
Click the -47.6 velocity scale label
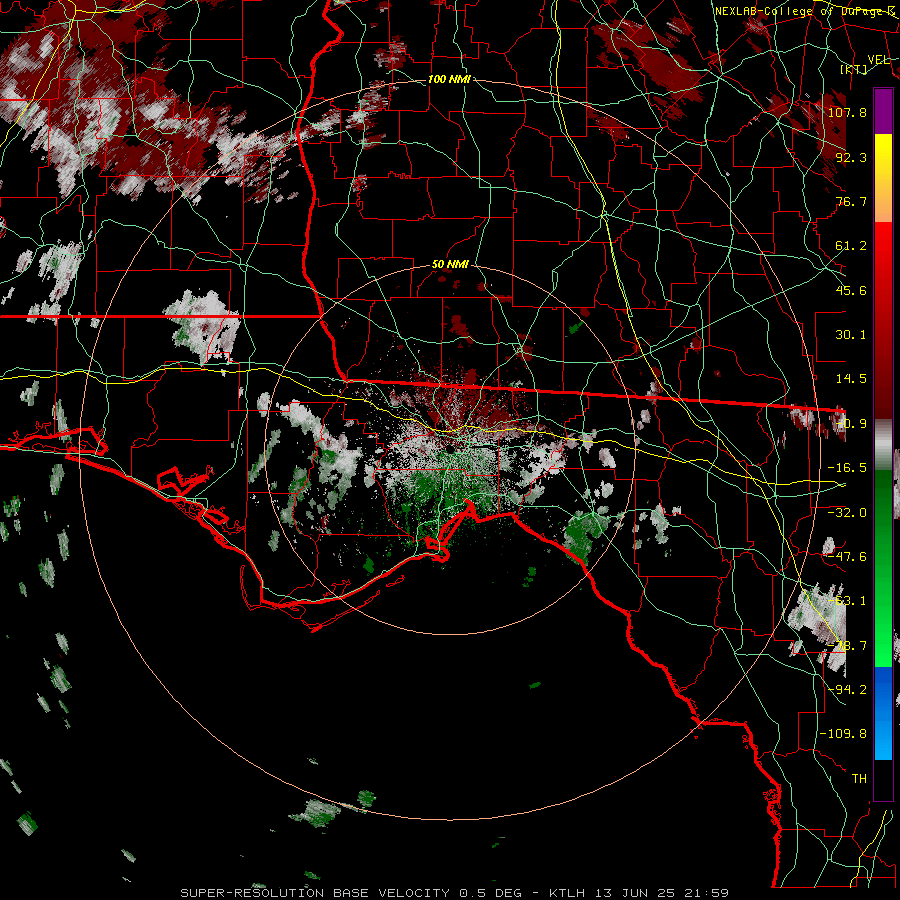[847, 557]
